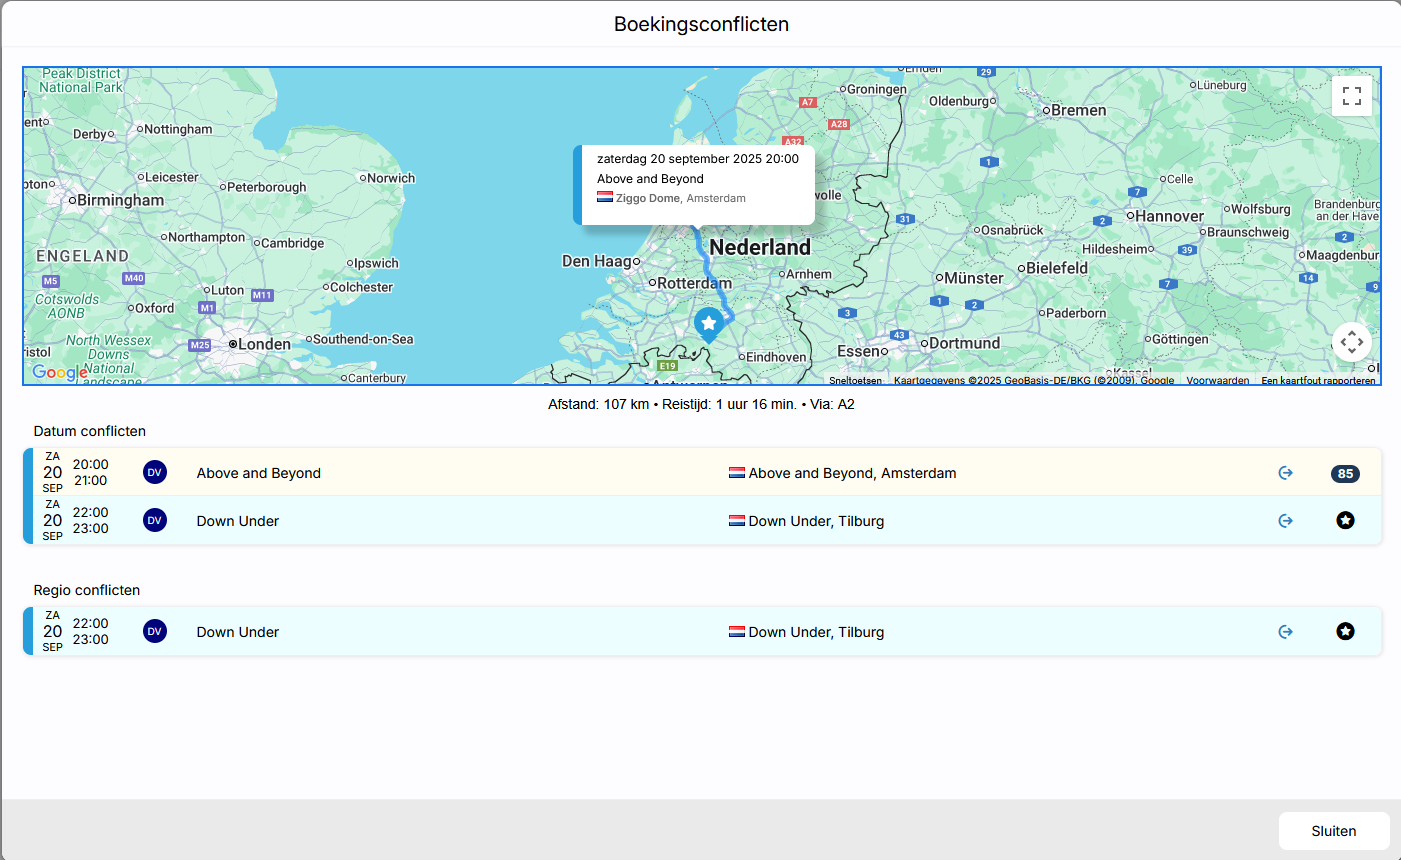This screenshot has height=860, width=1401.
Task: Click the DV avatar on the Above and Beyond row
Action: pos(155,472)
